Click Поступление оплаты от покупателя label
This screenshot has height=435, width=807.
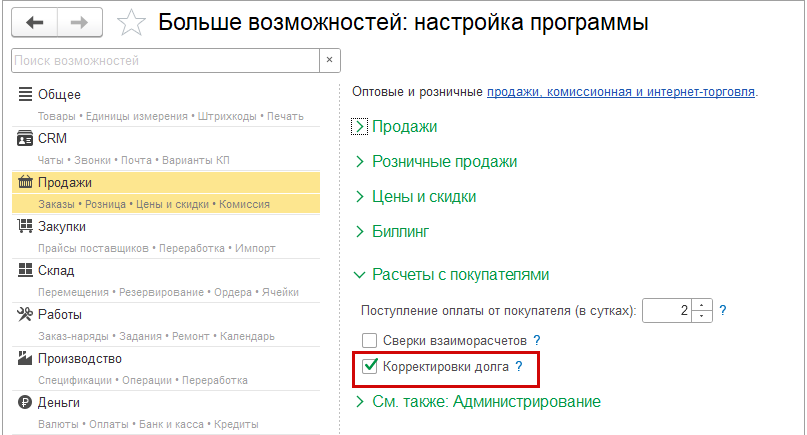(499, 311)
